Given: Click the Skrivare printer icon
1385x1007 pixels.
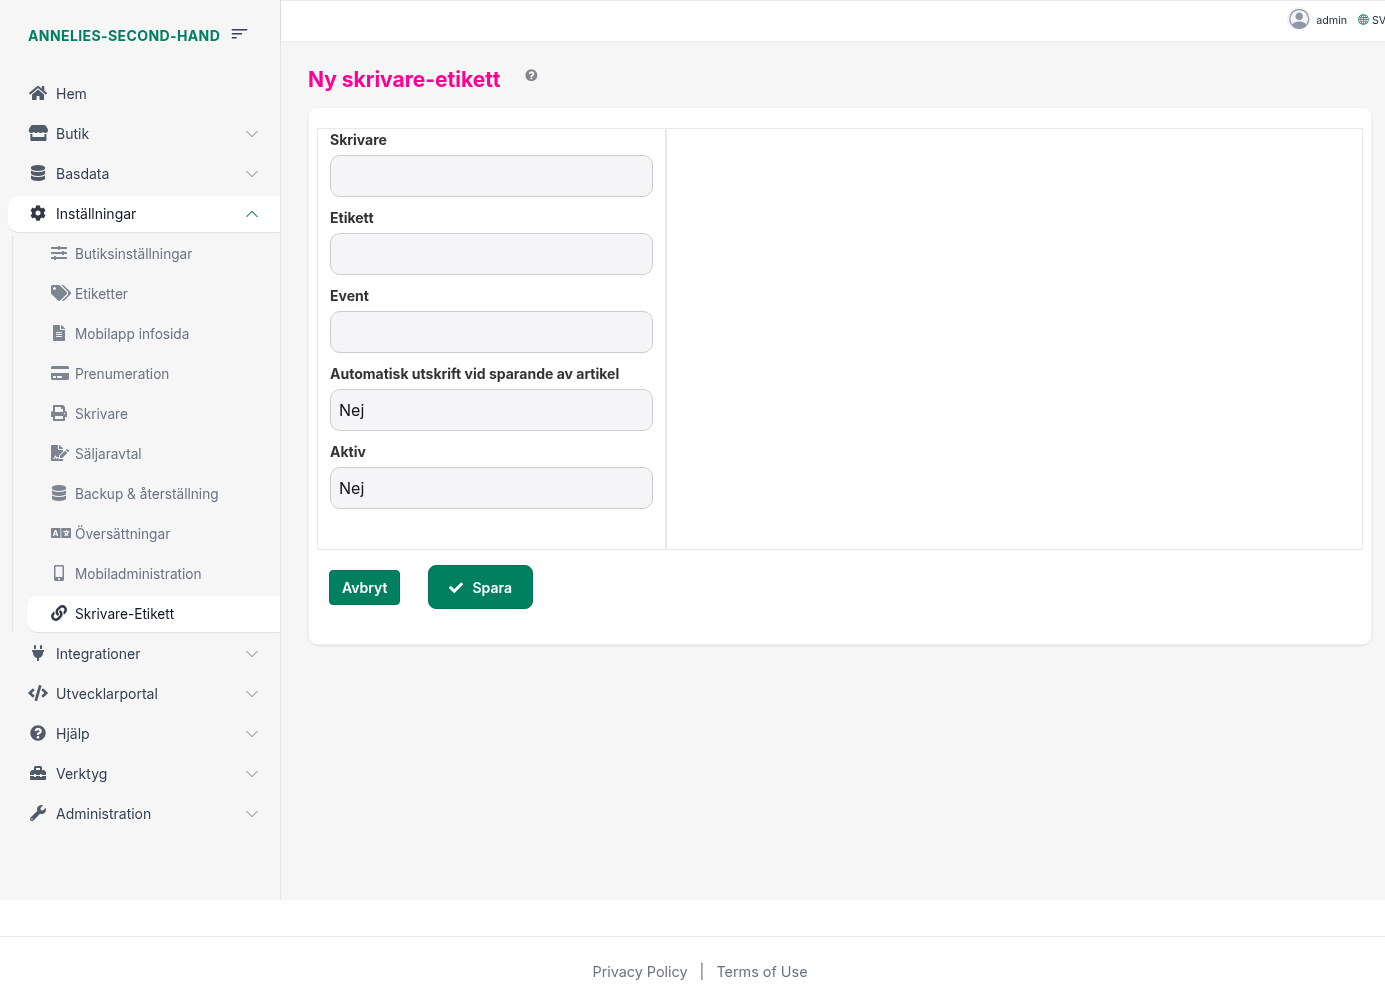Looking at the screenshot, I should tap(60, 414).
